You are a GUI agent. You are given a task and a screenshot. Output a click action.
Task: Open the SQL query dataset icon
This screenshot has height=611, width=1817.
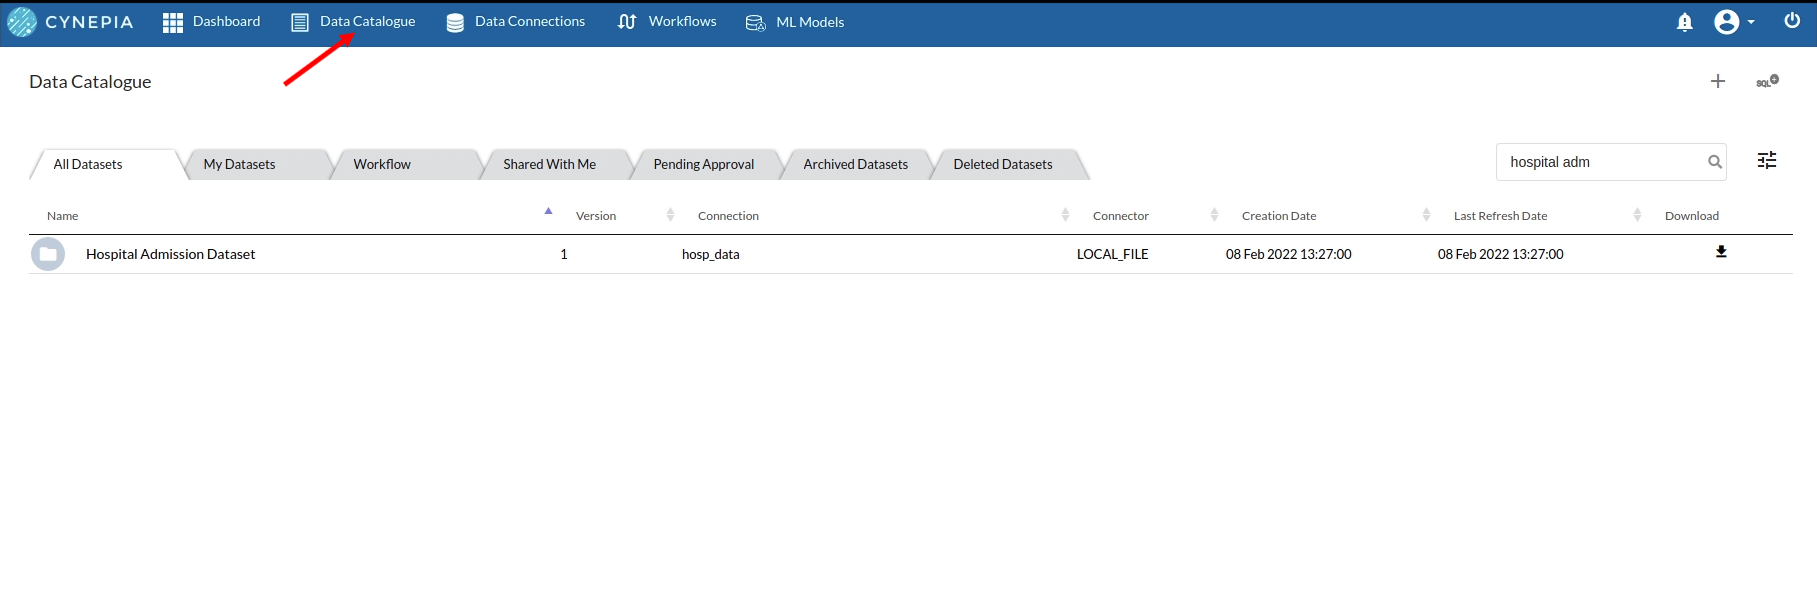tap(1767, 81)
